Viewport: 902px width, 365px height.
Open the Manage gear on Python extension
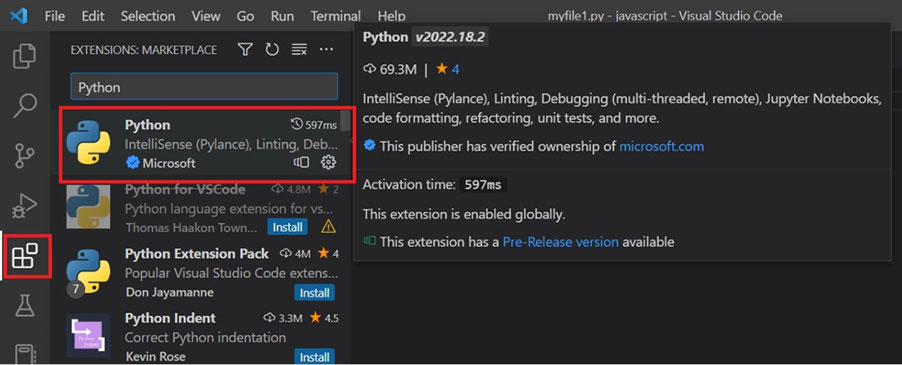(x=328, y=163)
